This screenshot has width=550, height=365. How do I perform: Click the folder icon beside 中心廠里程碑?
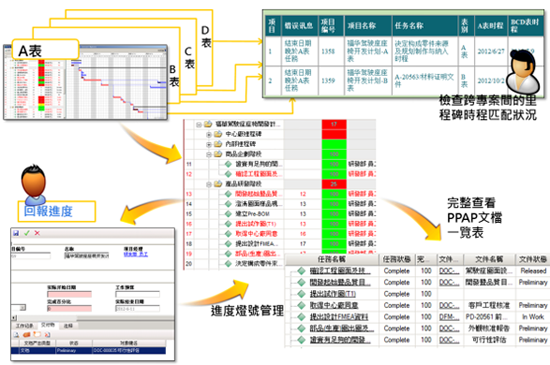(x=218, y=134)
